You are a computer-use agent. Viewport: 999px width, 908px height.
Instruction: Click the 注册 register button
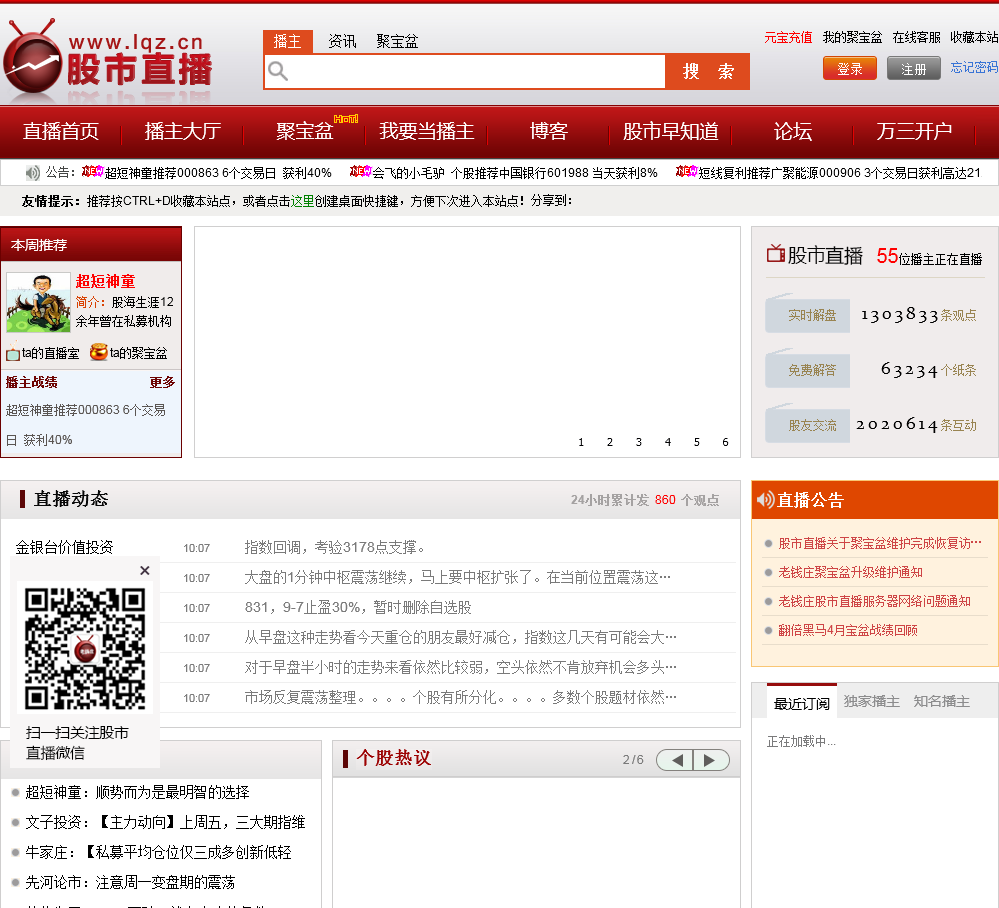pos(914,69)
